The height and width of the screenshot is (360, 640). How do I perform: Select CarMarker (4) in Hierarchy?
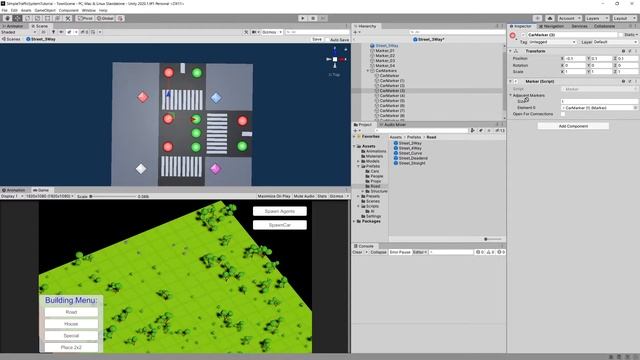click(392, 96)
